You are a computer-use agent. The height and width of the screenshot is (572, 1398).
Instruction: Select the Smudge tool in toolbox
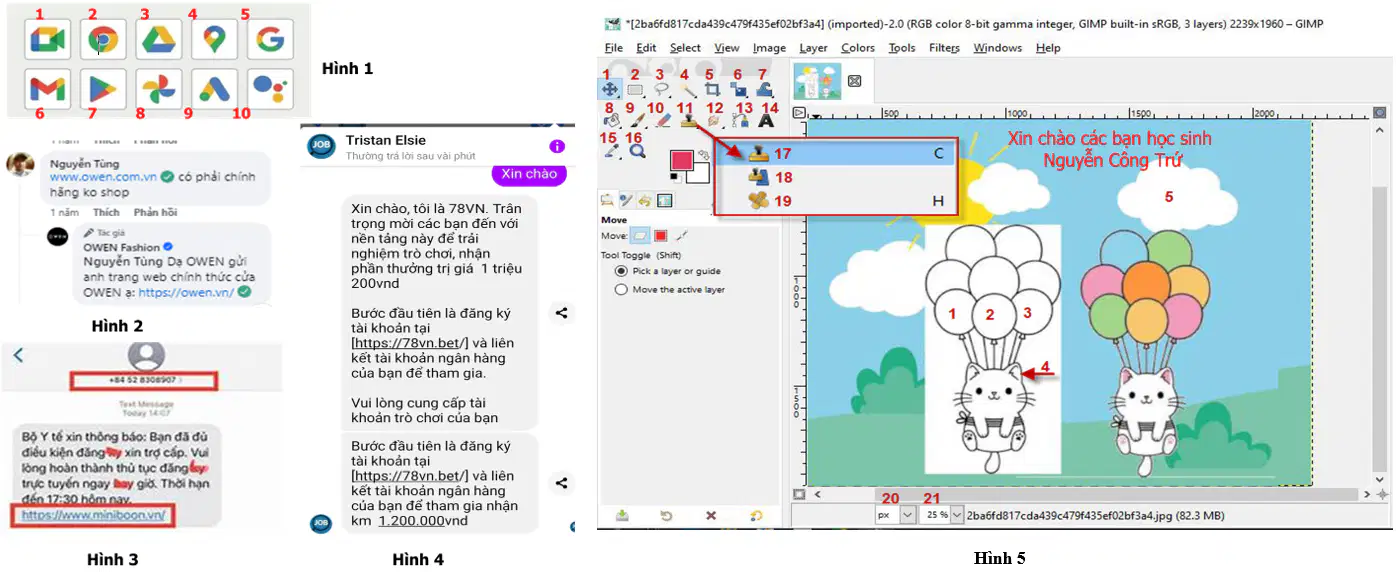(x=714, y=121)
